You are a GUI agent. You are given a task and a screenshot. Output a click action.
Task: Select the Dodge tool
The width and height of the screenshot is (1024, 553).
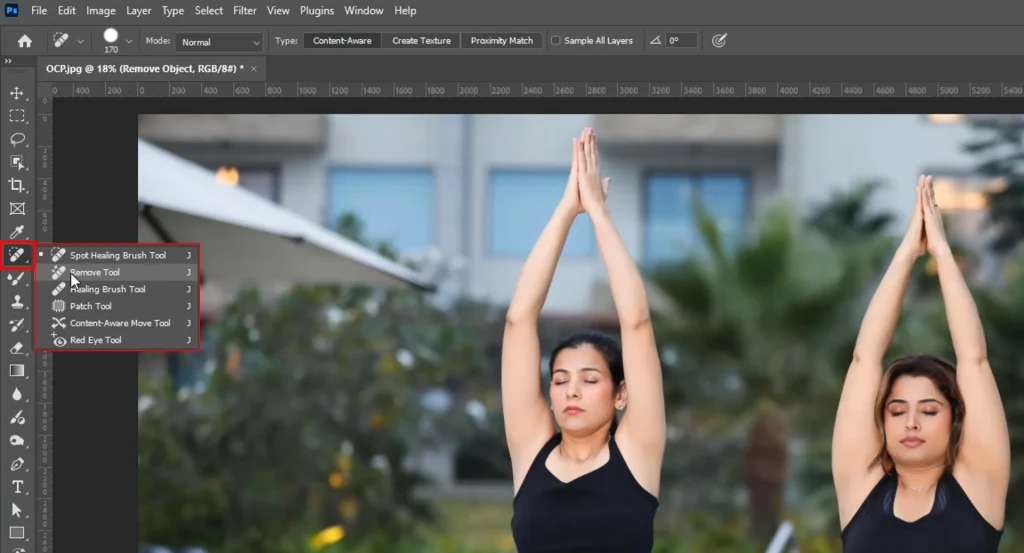coord(17,418)
